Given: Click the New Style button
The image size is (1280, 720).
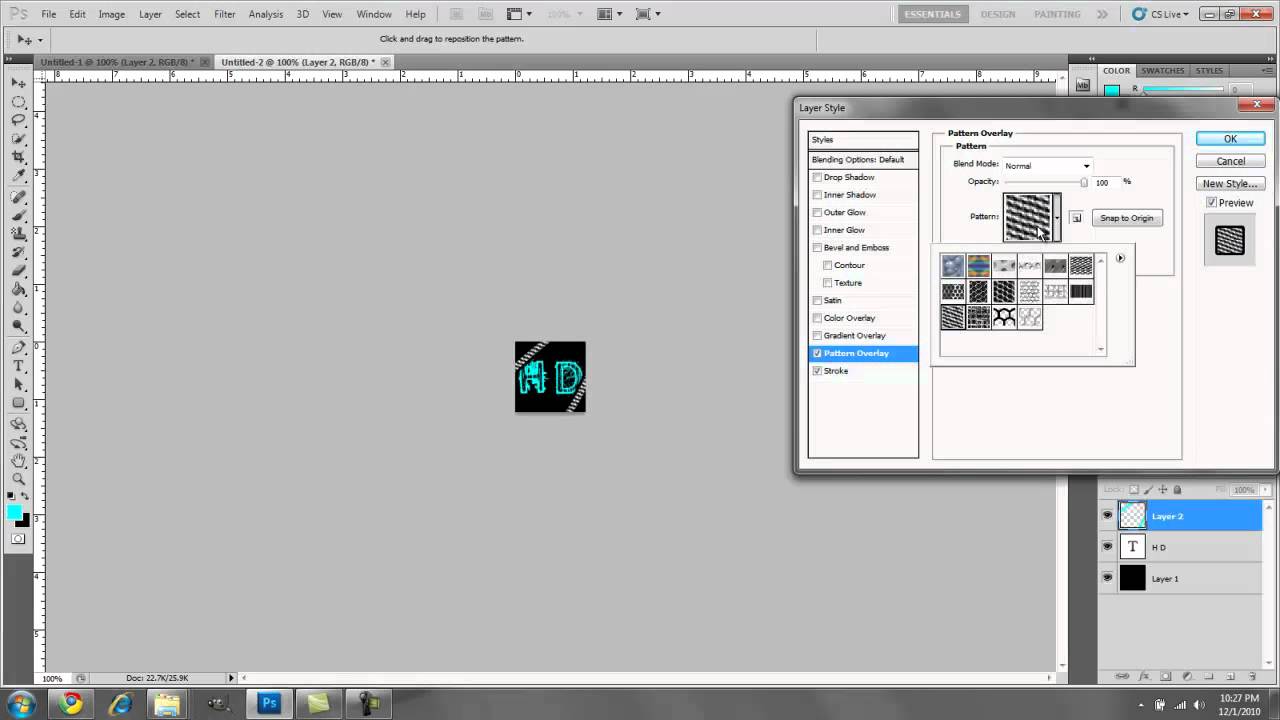Looking at the screenshot, I should (1231, 184).
